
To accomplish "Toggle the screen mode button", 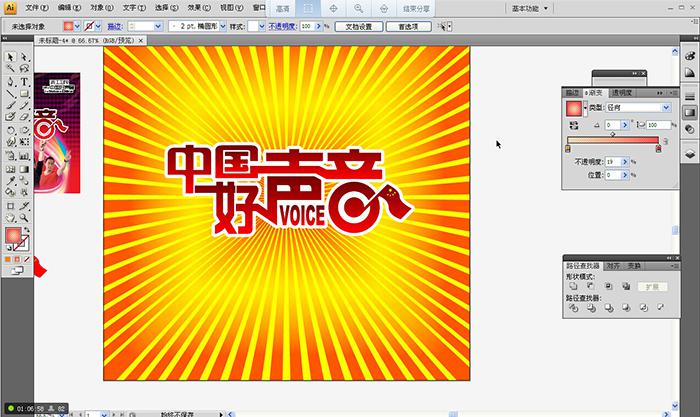I will 17,271.
